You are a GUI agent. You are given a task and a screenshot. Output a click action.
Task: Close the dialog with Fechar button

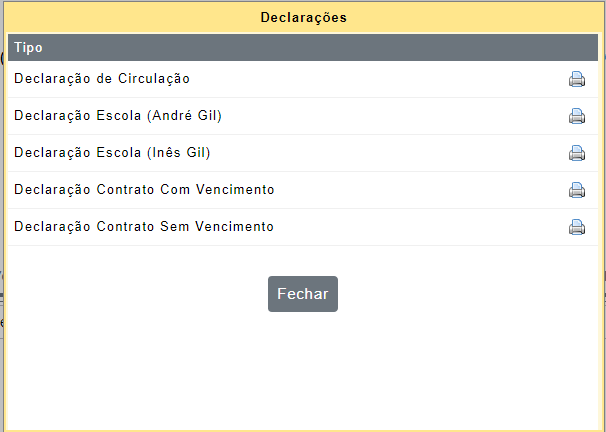tap(303, 294)
